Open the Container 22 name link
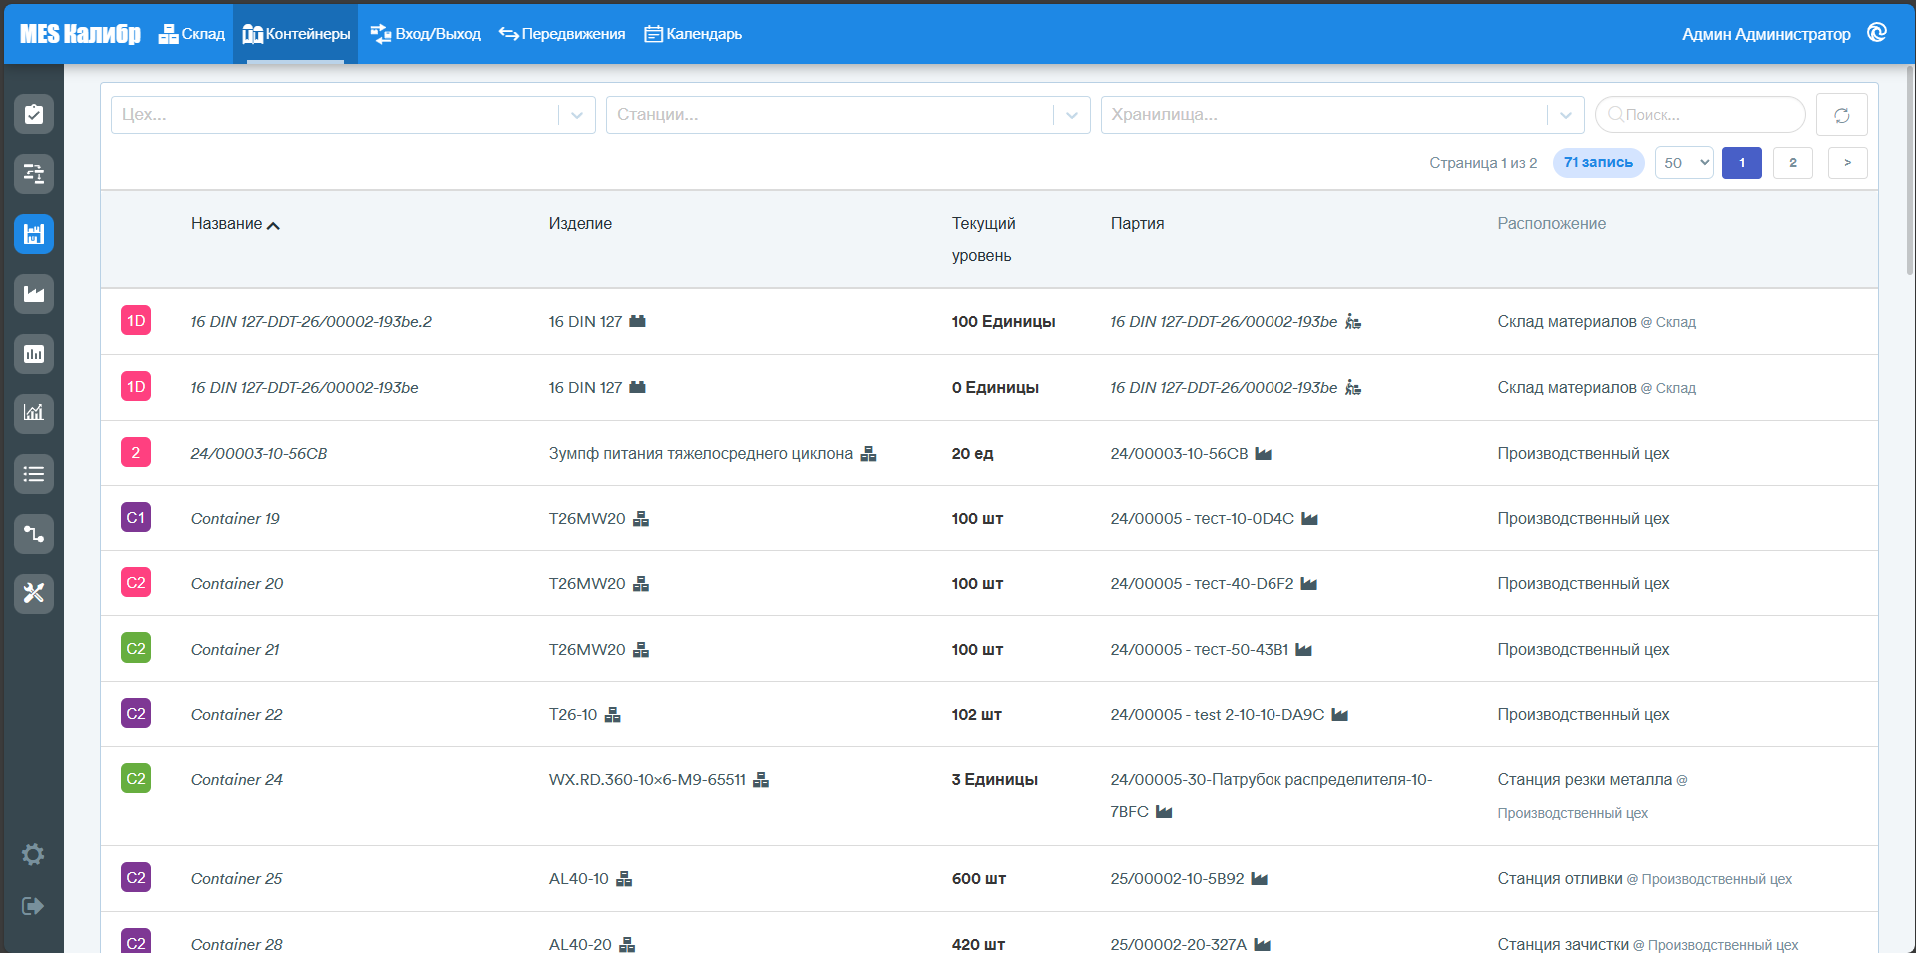1916x953 pixels. [x=237, y=715]
